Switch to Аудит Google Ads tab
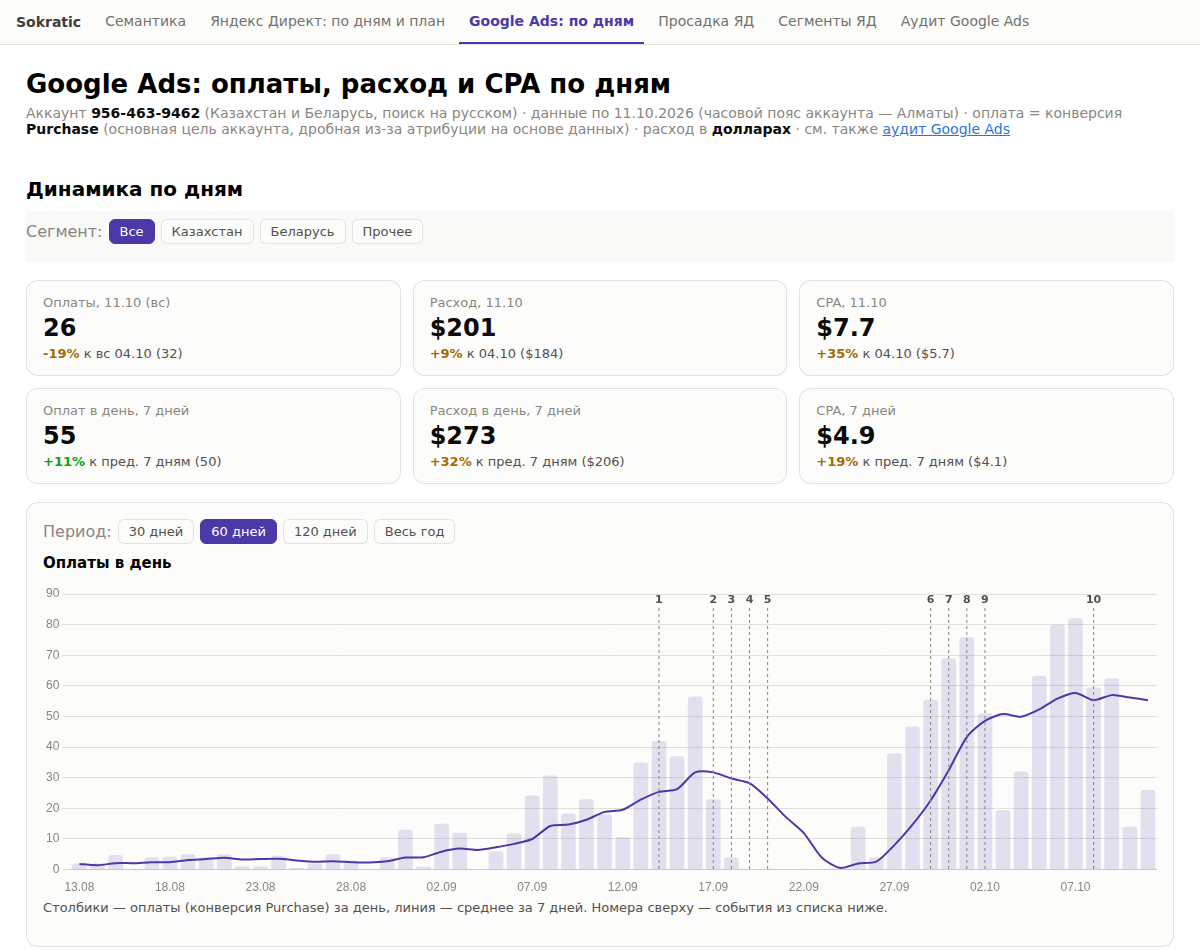Viewport: 1200px width, 950px height. click(965, 21)
